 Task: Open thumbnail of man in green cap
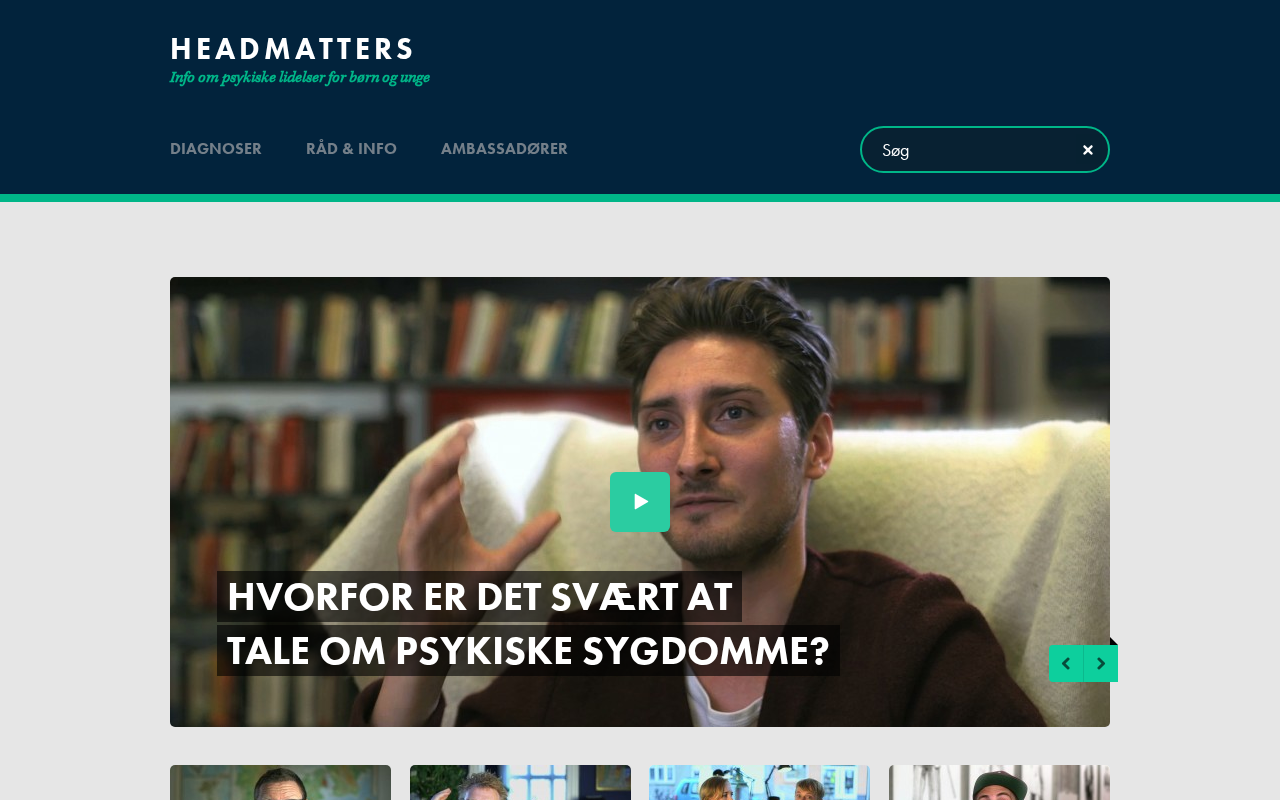pos(1000,783)
